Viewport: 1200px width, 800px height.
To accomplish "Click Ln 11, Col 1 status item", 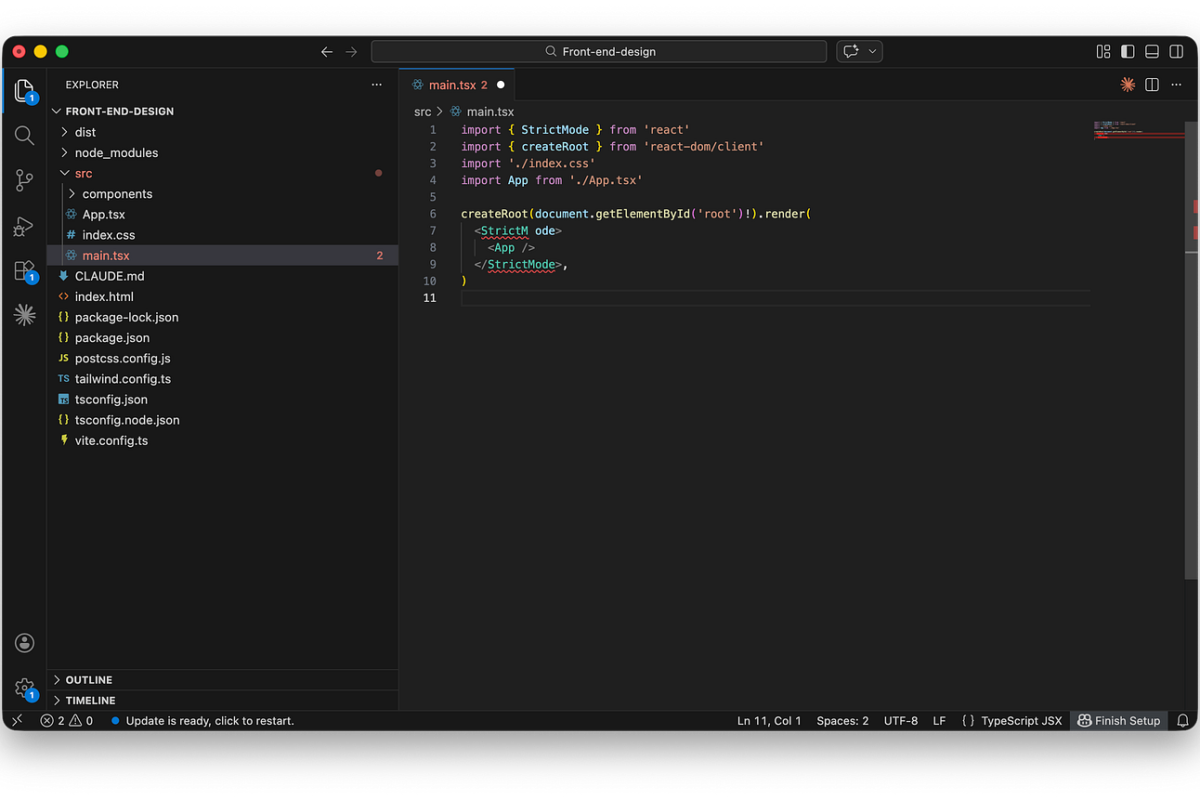I will [x=769, y=720].
